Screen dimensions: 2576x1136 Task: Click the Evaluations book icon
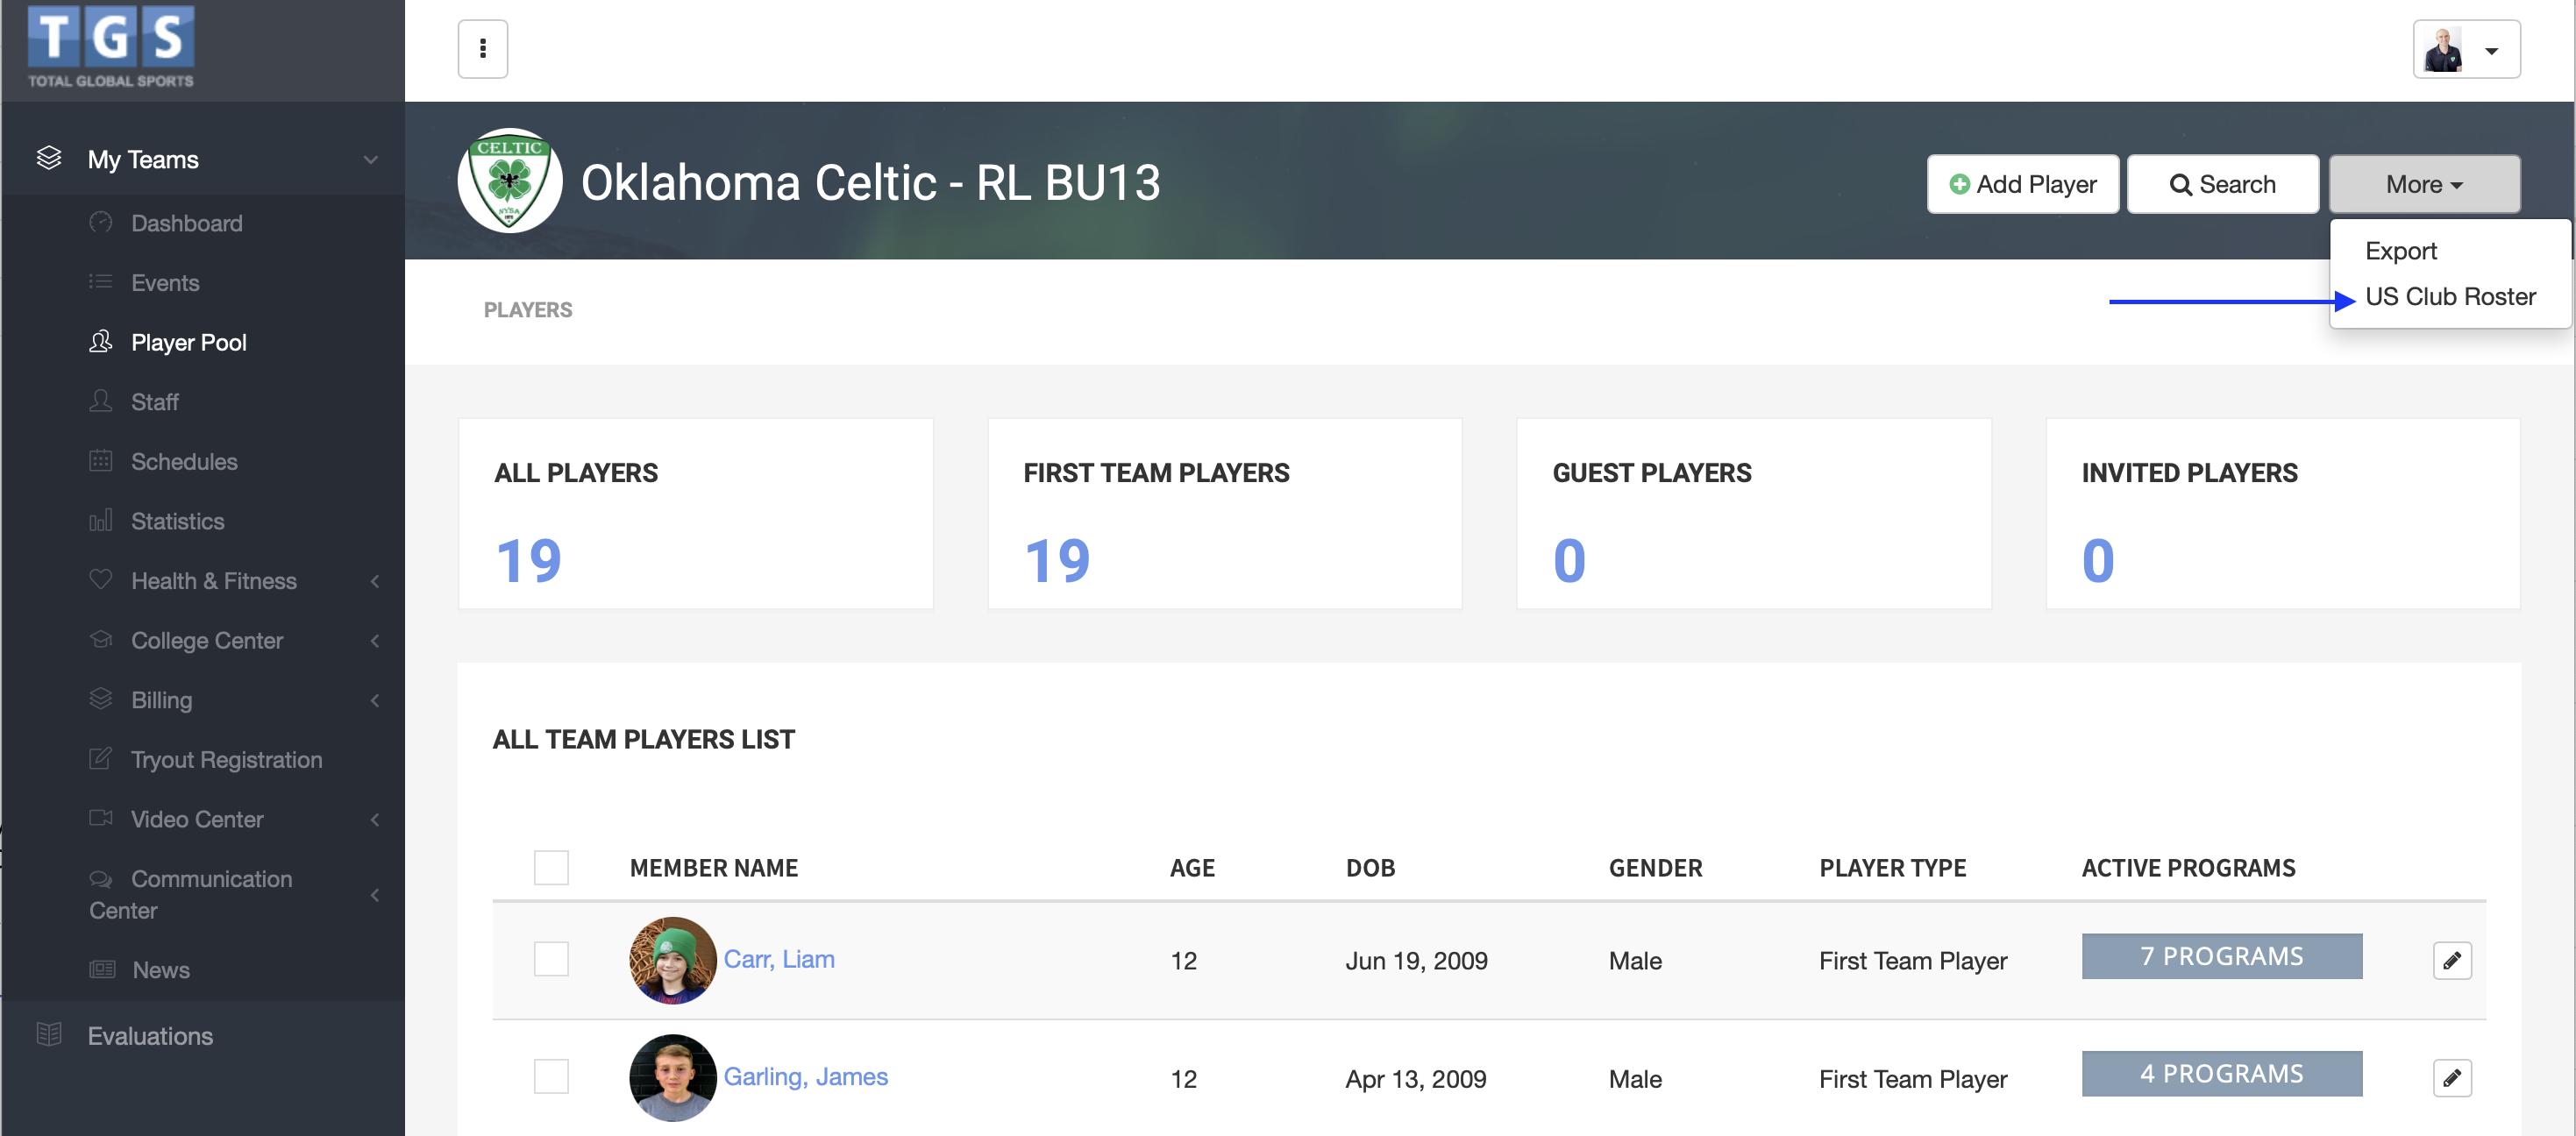pyautogui.click(x=49, y=1034)
